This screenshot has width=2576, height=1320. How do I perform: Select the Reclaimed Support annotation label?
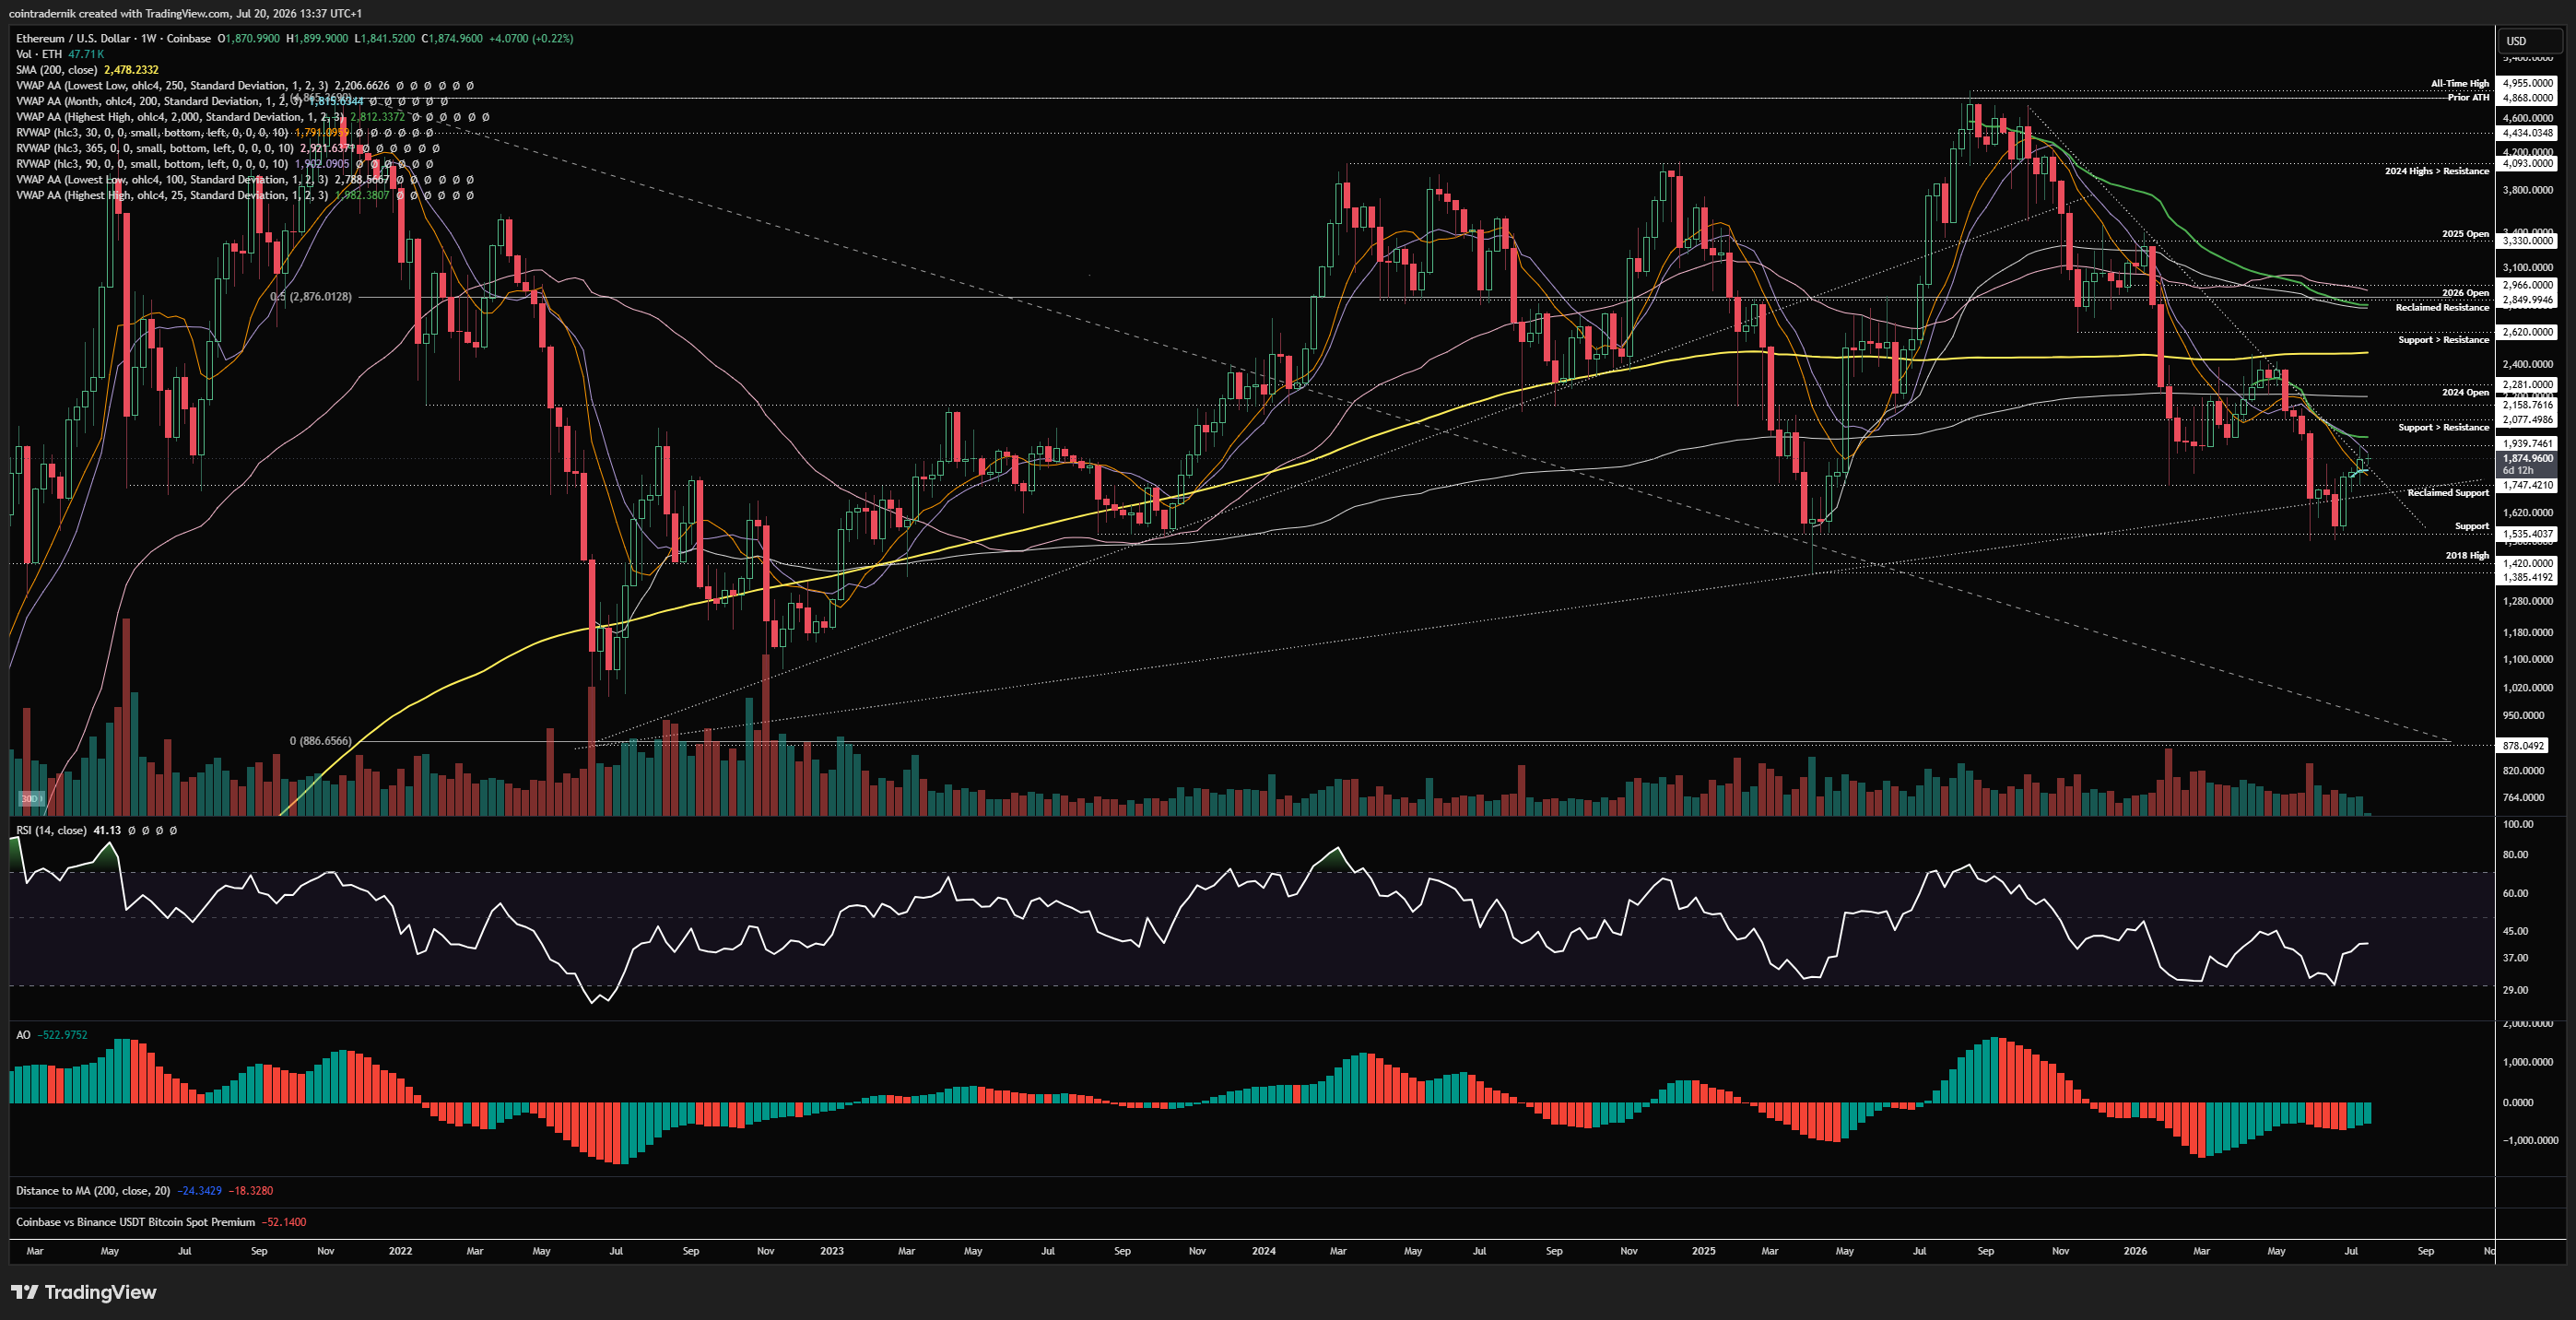click(2448, 493)
